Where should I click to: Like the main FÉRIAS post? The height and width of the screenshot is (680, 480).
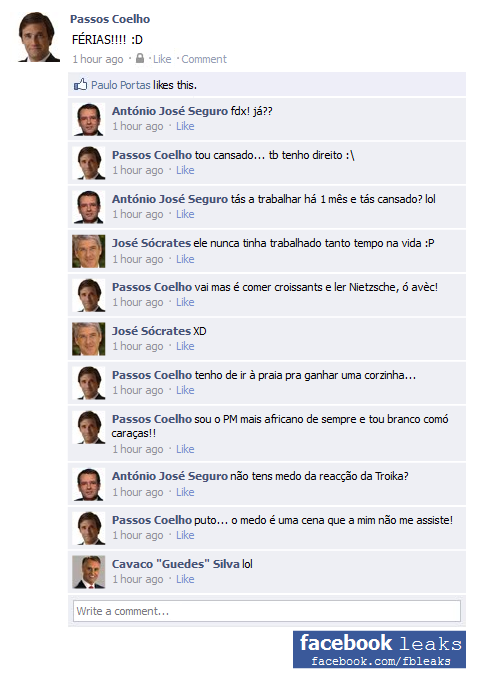pos(162,59)
